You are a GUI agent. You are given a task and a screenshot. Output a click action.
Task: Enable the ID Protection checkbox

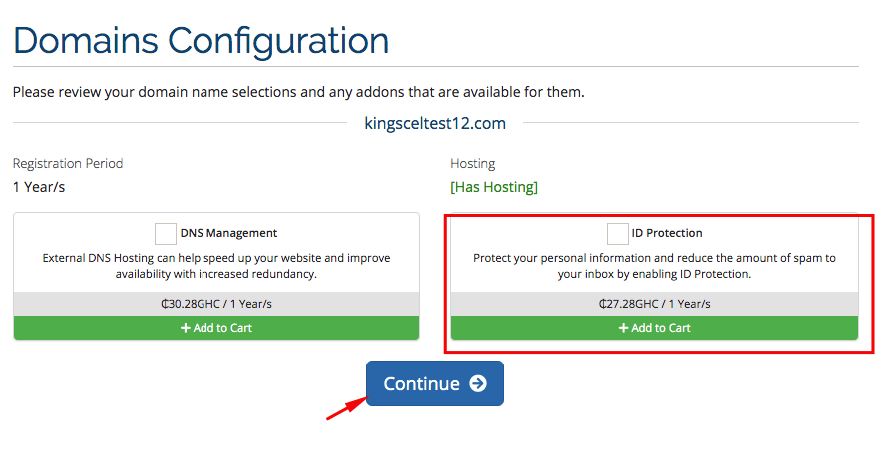point(618,234)
